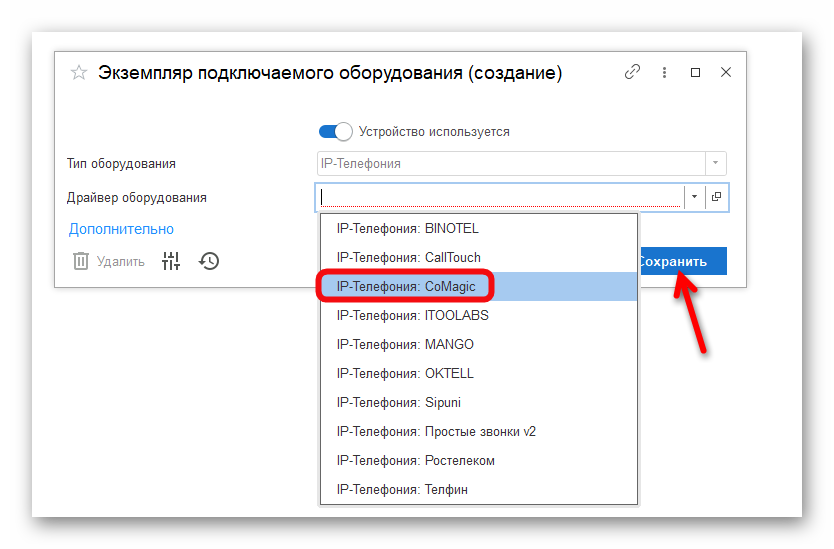Open the 'Дополнительно' link
Viewport: 834px width, 549px height.
coord(121,229)
